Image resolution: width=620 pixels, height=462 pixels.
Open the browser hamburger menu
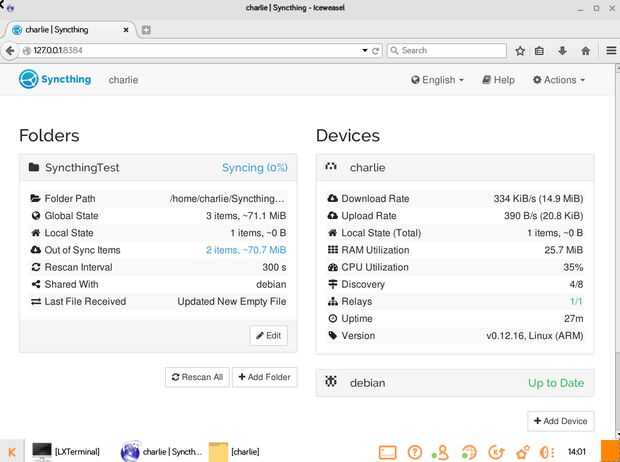click(x=611, y=51)
